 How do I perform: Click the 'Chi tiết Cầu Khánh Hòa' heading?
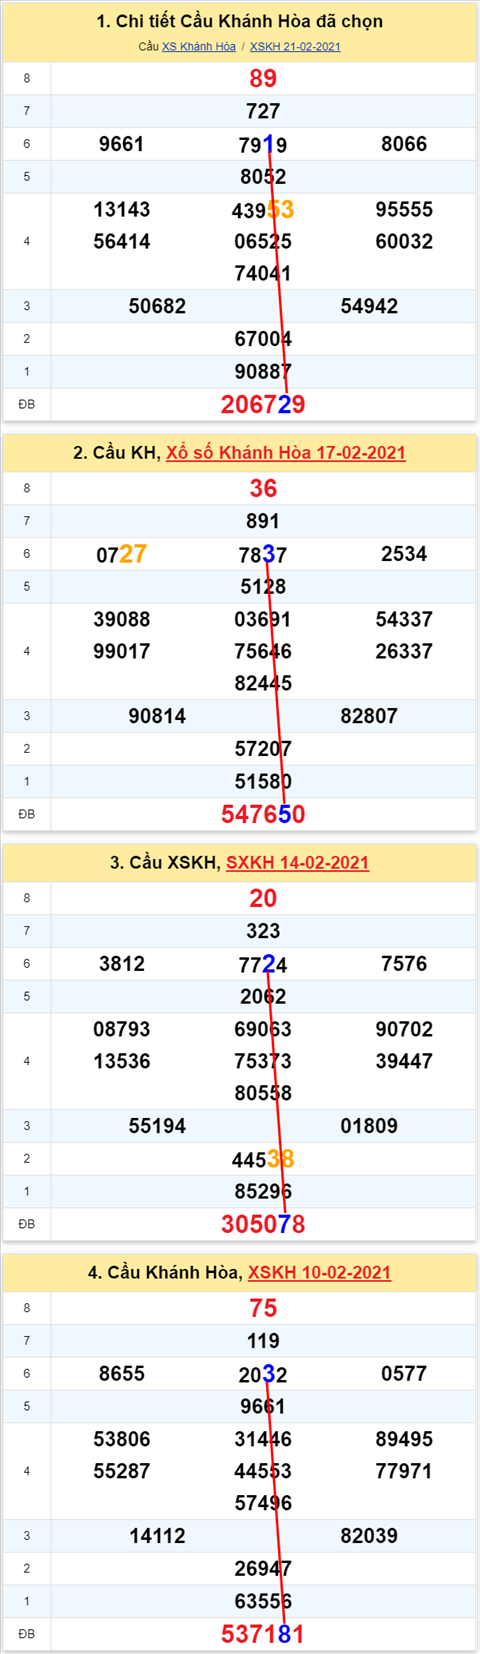(240, 21)
